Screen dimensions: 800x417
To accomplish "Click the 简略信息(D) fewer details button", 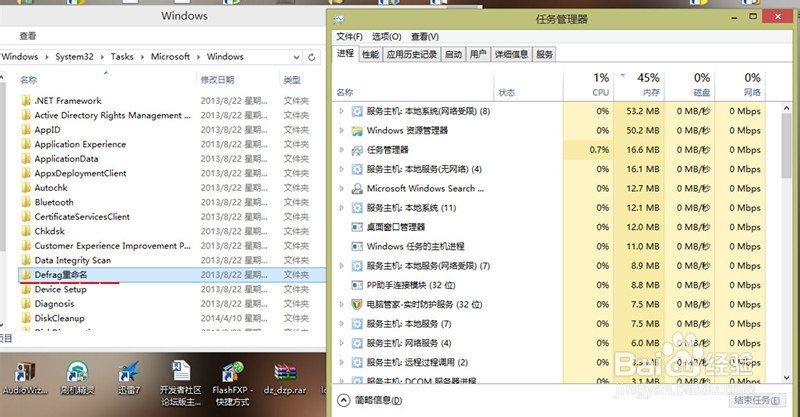I will (370, 401).
